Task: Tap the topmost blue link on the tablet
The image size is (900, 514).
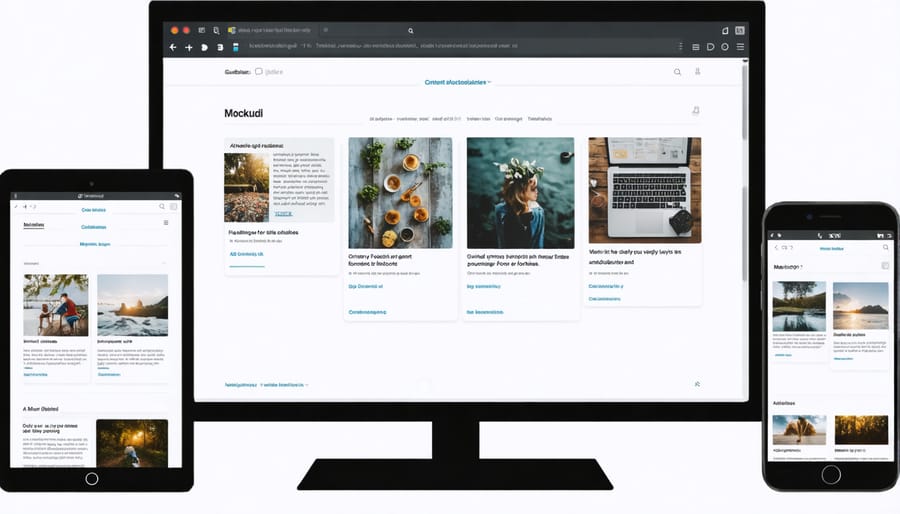Action: 94,210
